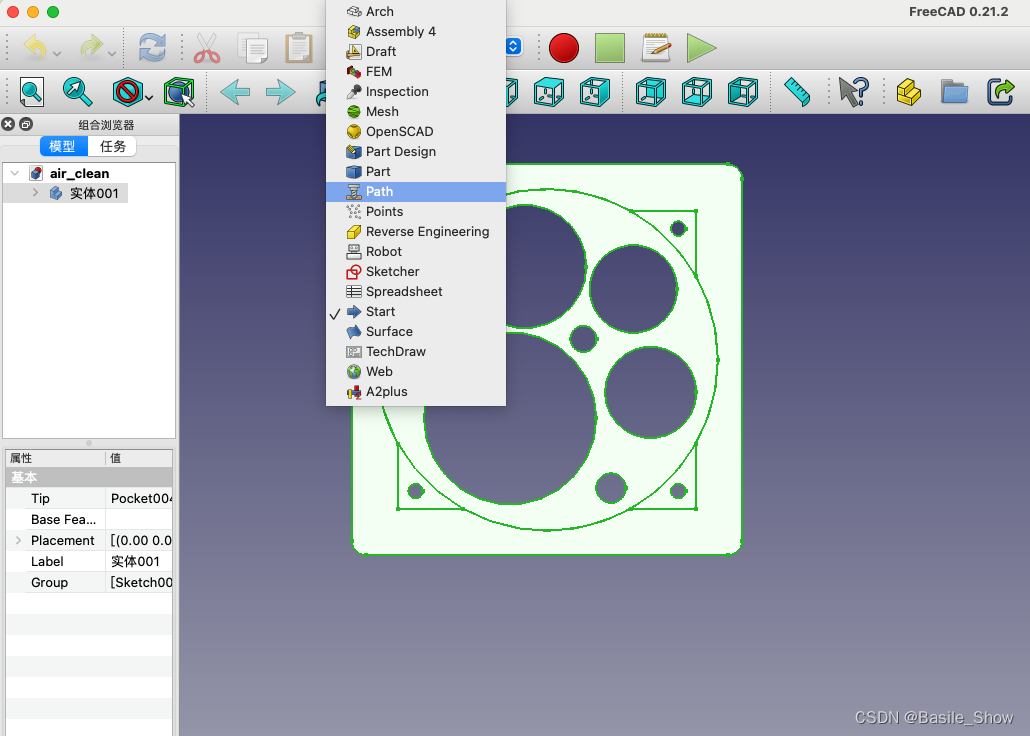This screenshot has width=1030, height=736.
Task: Switch to the 任务 tab
Action: click(x=111, y=146)
